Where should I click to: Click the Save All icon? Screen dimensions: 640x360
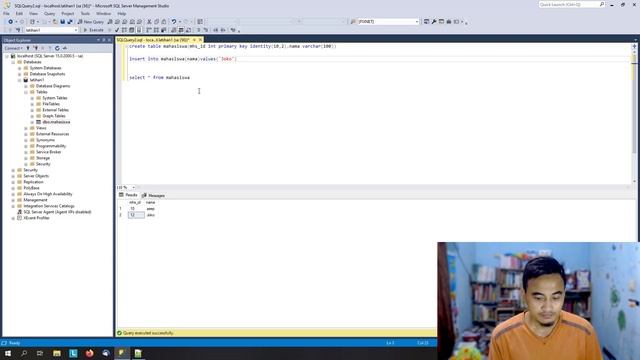[70, 22]
